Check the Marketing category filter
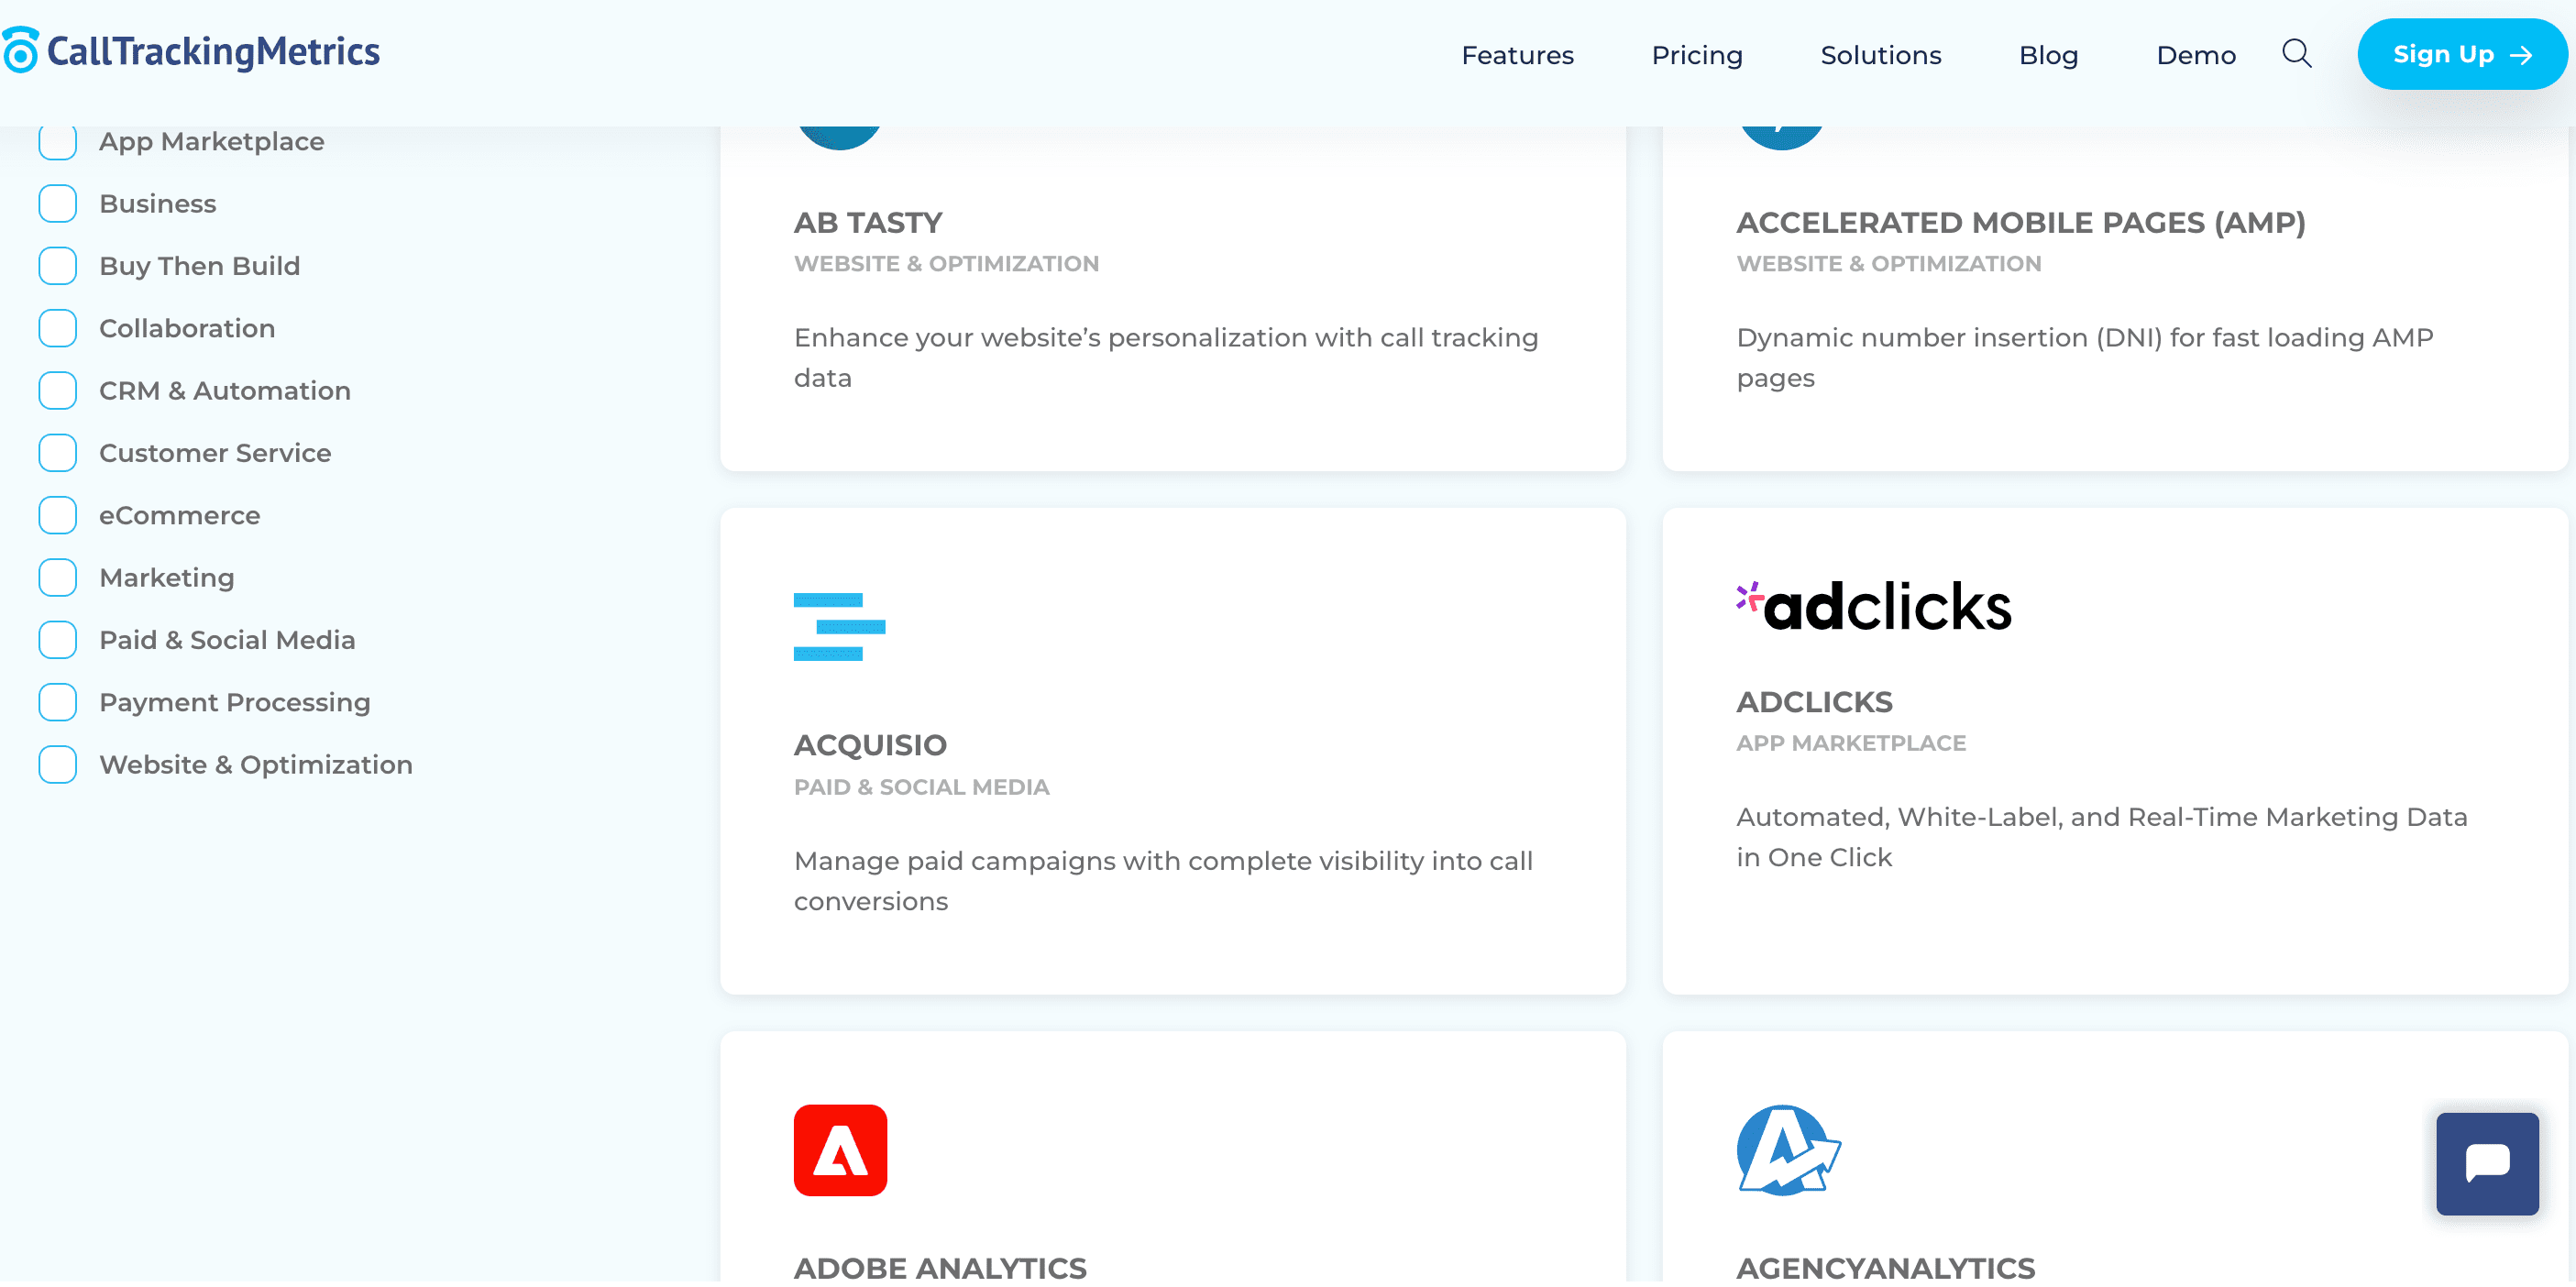The image size is (2576, 1287). (57, 577)
